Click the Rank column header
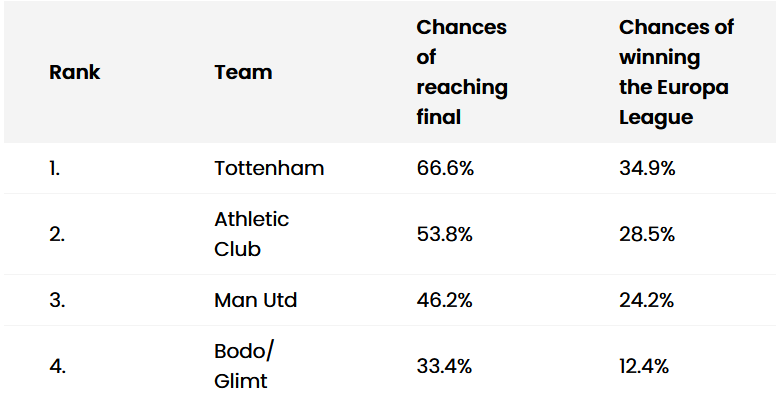This screenshot has height=401, width=776. click(74, 72)
